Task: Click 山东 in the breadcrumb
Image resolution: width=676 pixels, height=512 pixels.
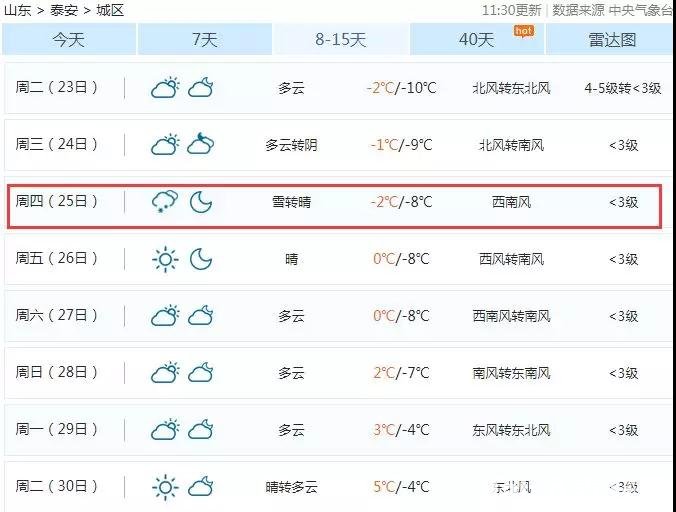Action: (18, 10)
